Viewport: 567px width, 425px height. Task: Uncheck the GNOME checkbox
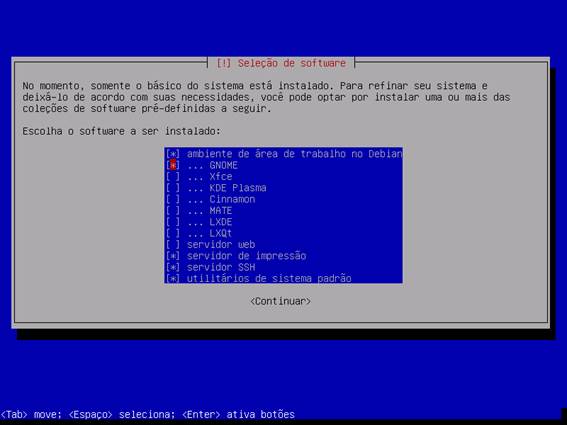coord(173,165)
